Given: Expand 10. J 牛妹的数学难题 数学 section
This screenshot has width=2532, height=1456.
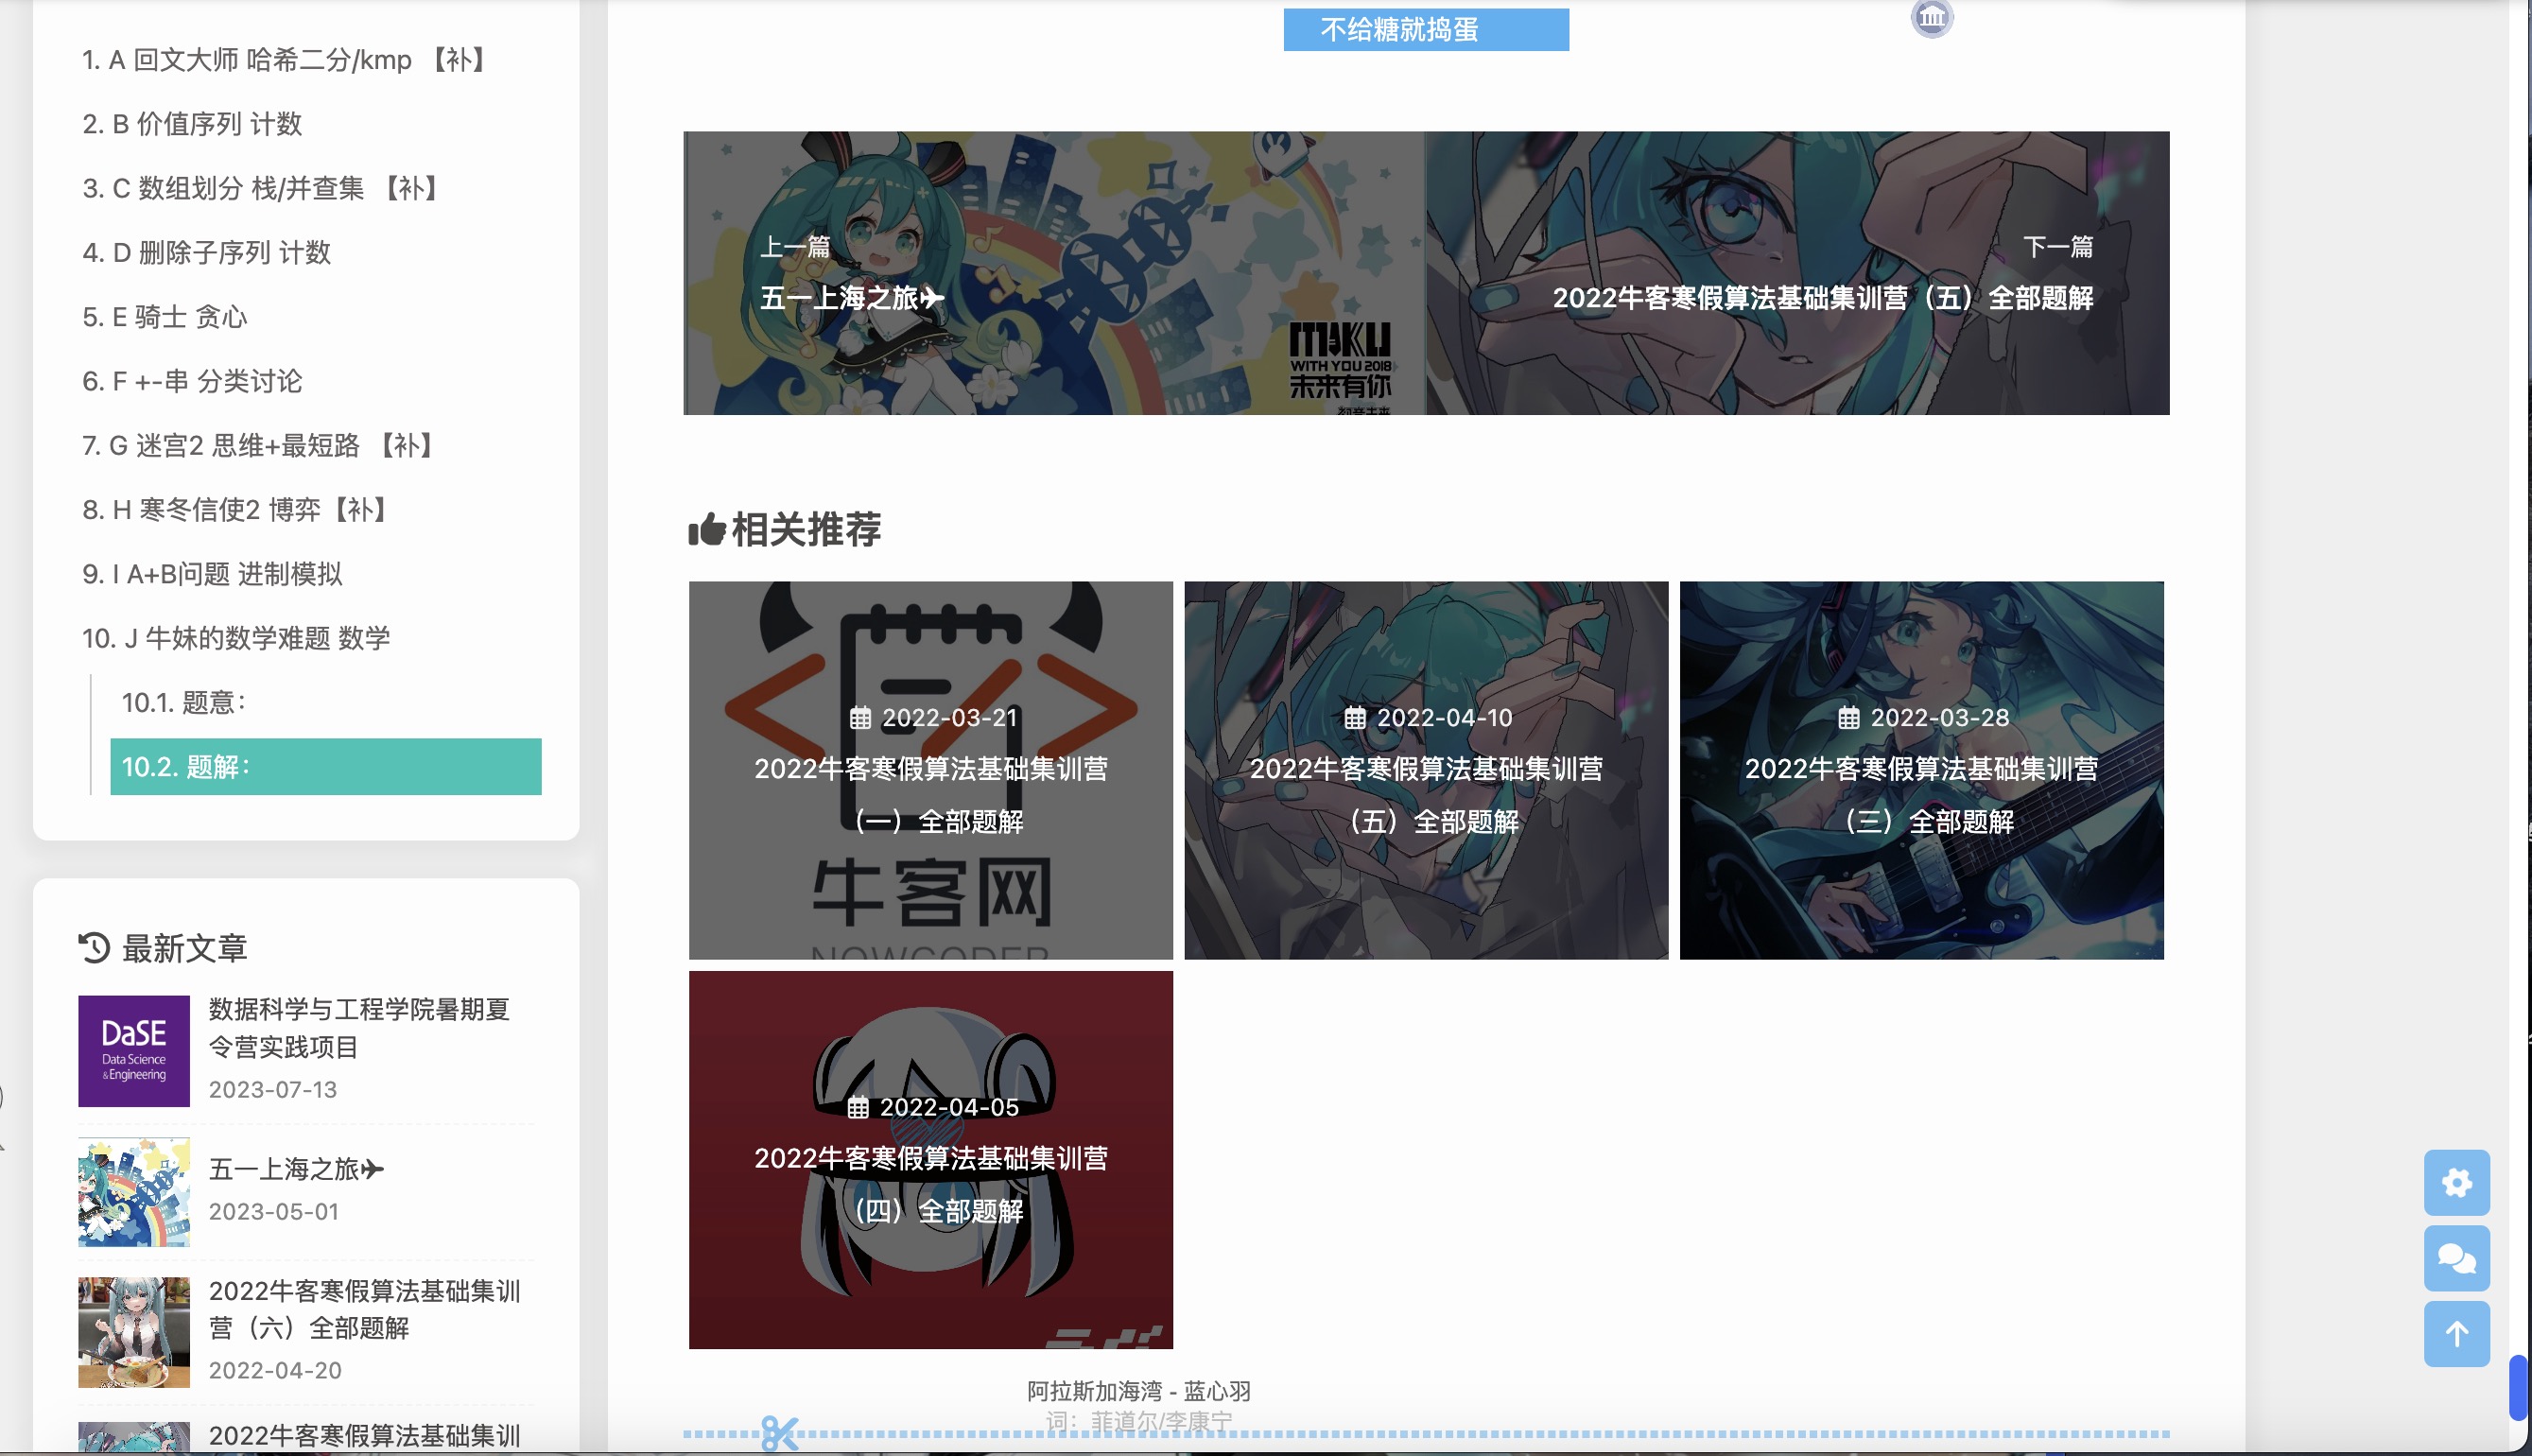Looking at the screenshot, I should pyautogui.click(x=236, y=638).
